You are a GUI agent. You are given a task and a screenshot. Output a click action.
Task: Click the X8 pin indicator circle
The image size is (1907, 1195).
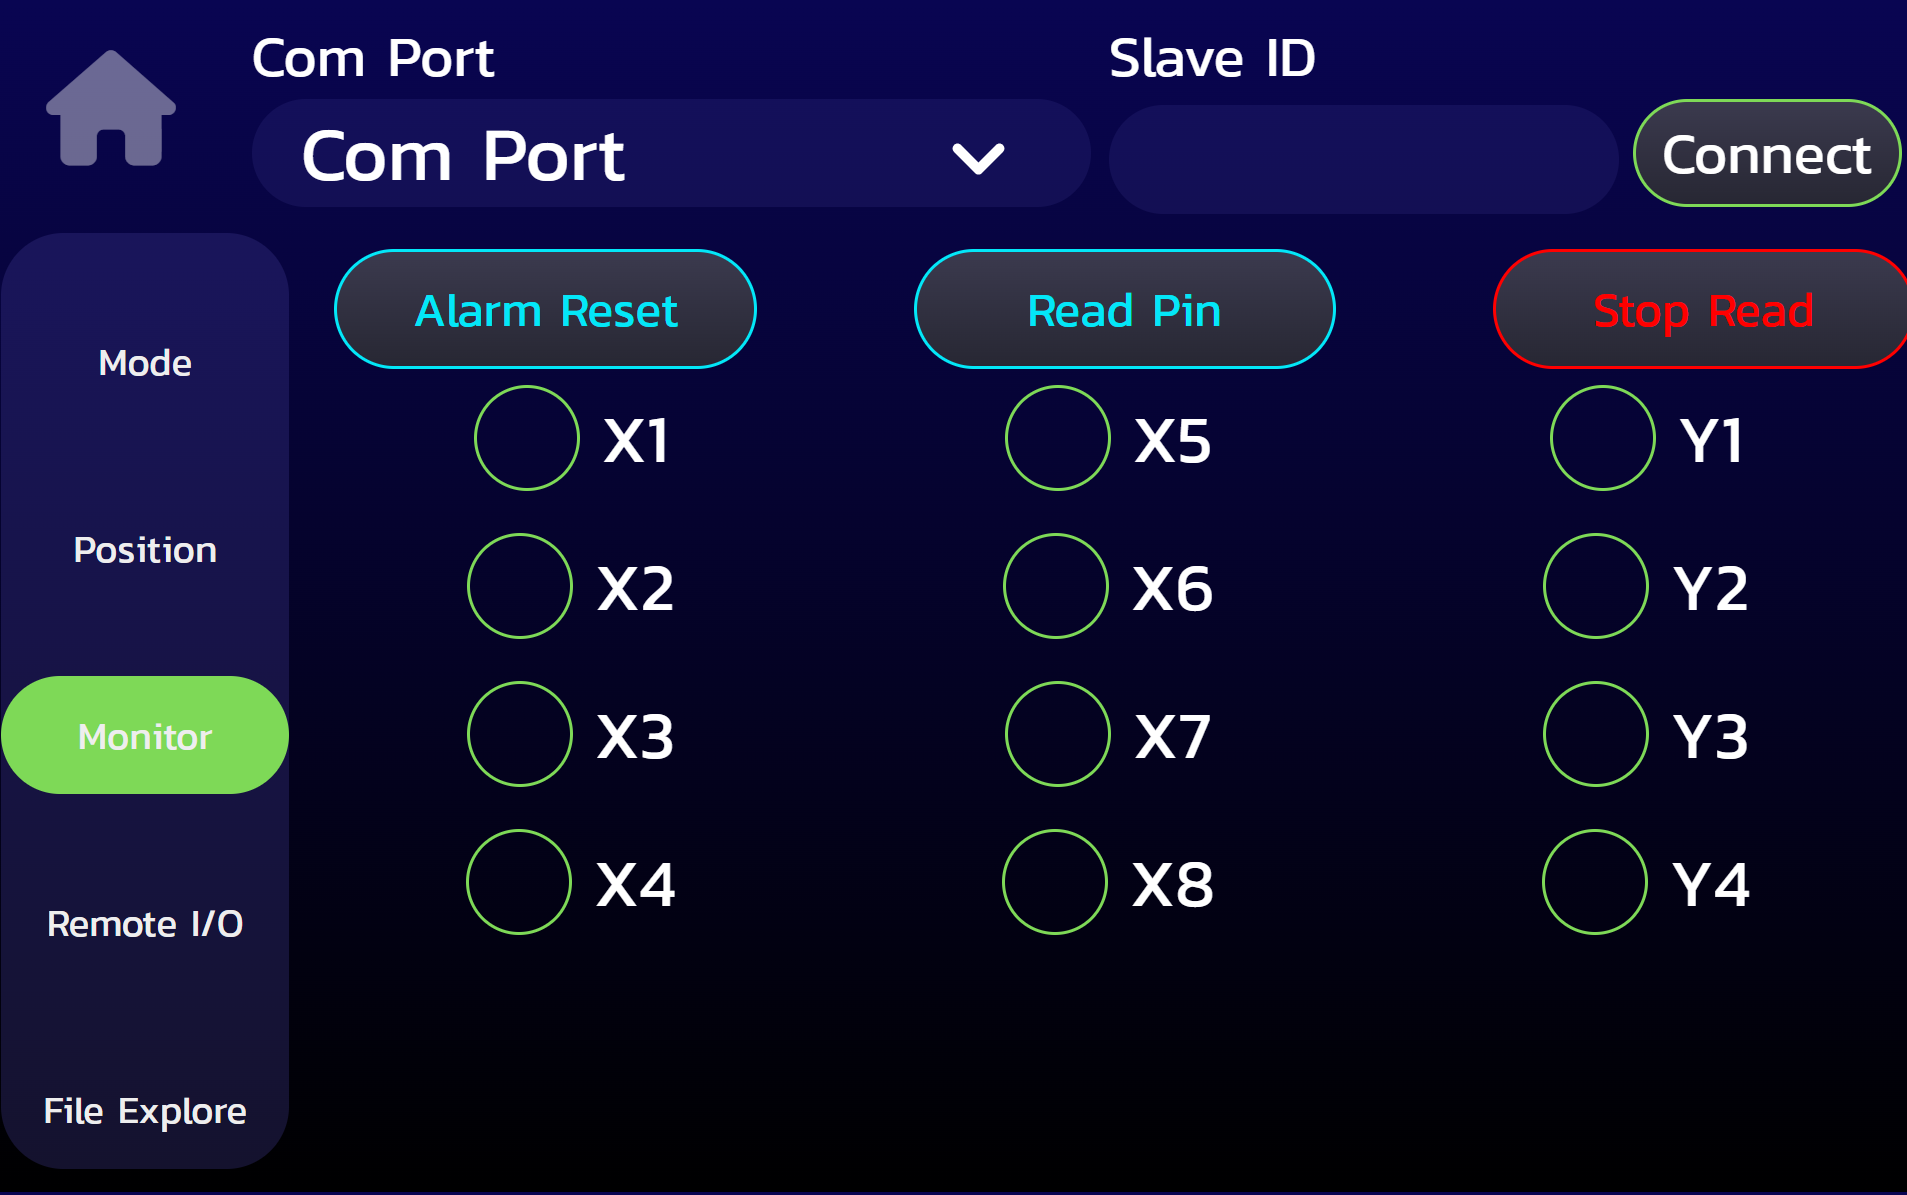pos(1055,882)
